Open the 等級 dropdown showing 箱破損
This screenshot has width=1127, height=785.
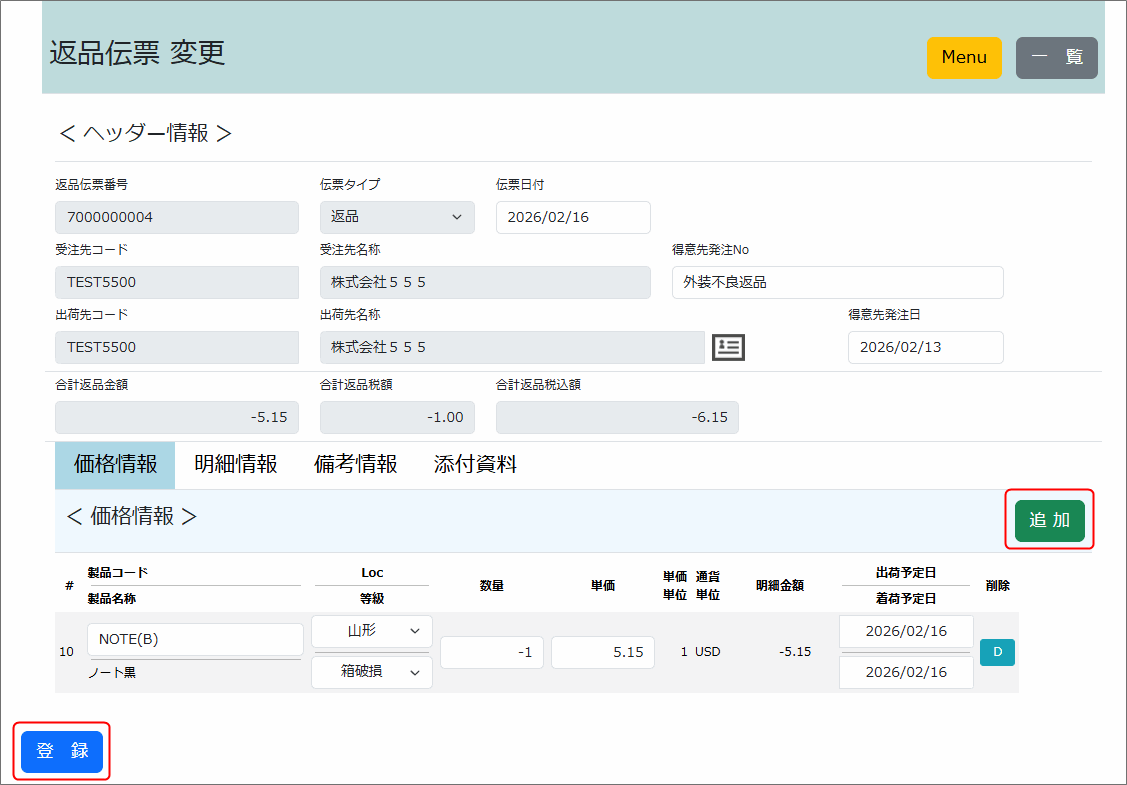(372, 673)
